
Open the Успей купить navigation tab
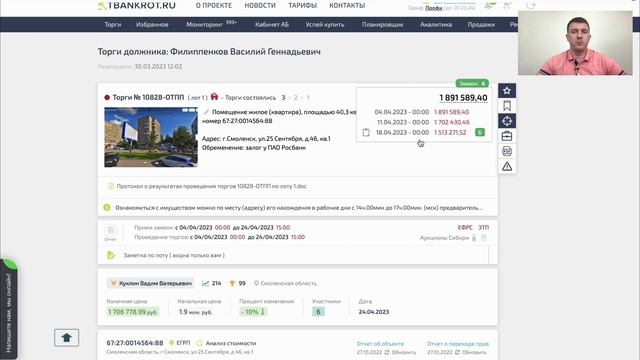325,24
